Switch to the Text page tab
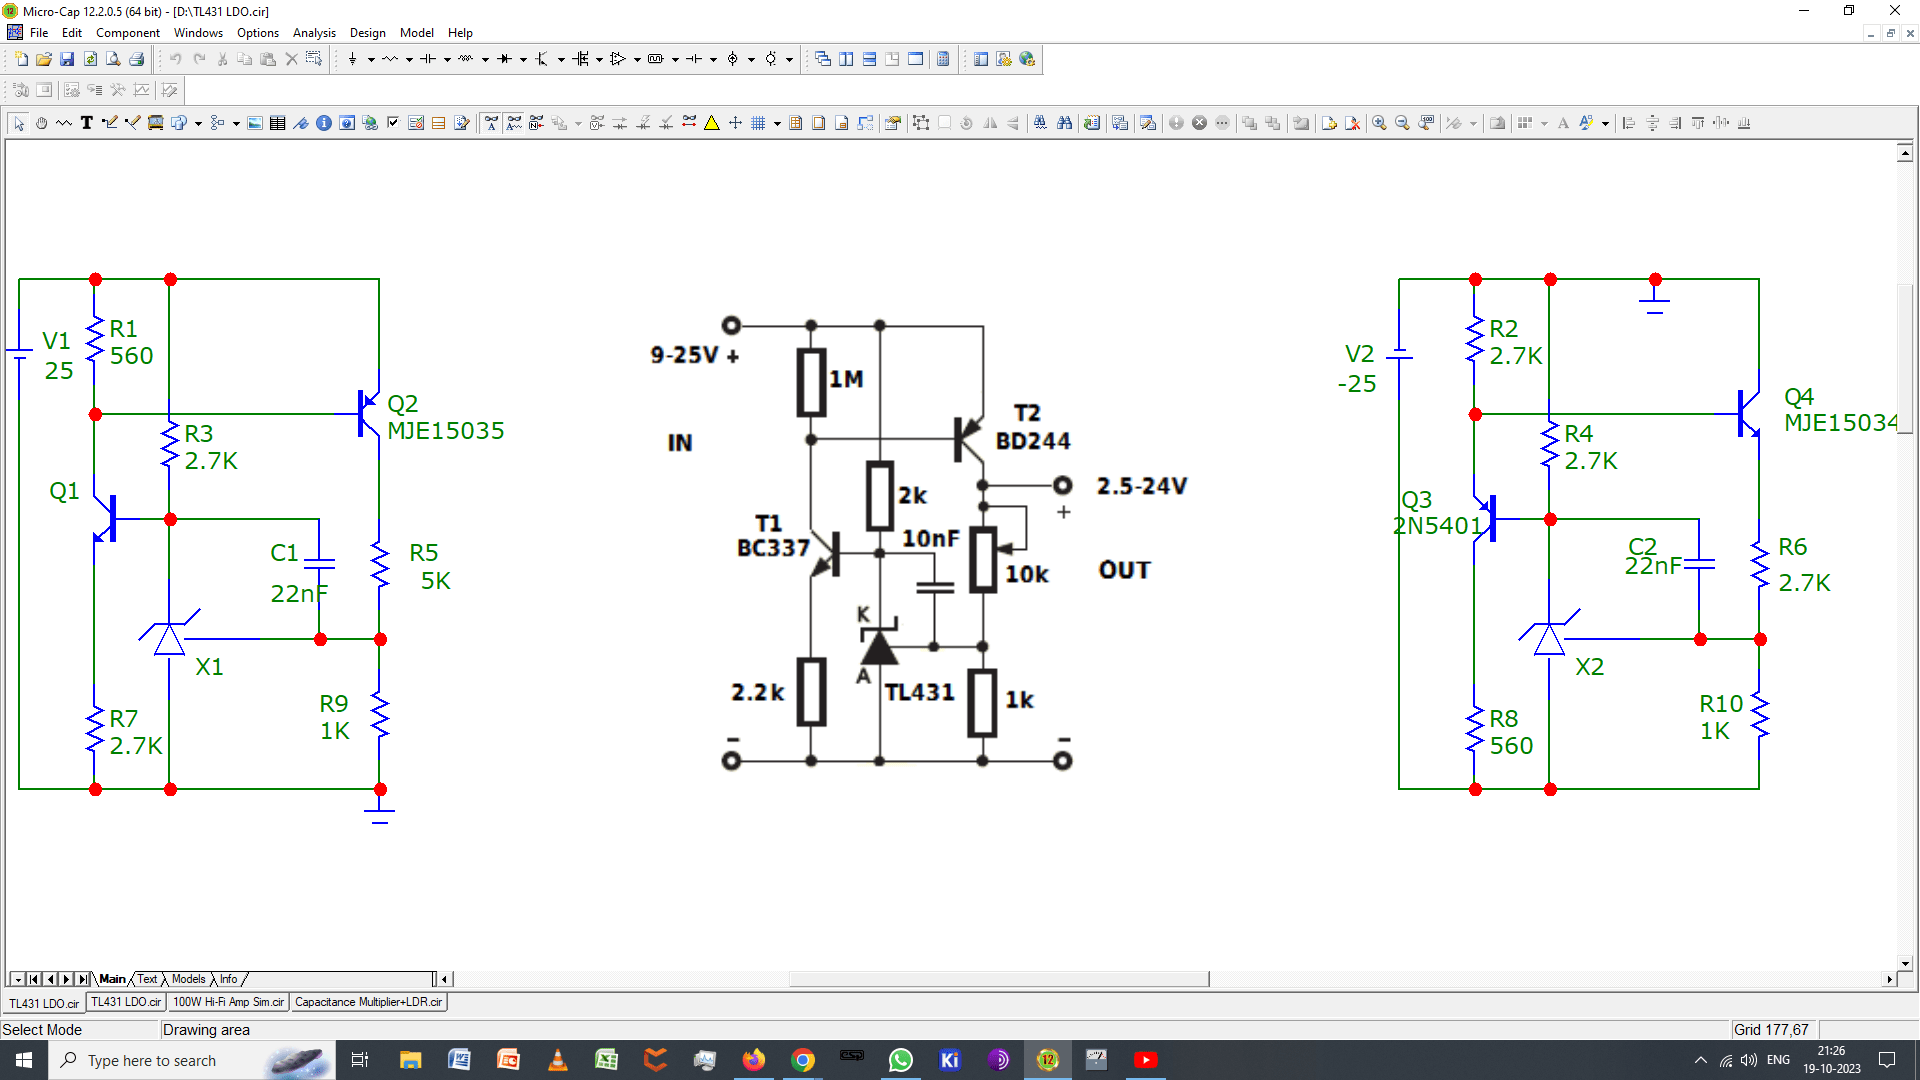The width and height of the screenshot is (1920, 1080). click(147, 979)
